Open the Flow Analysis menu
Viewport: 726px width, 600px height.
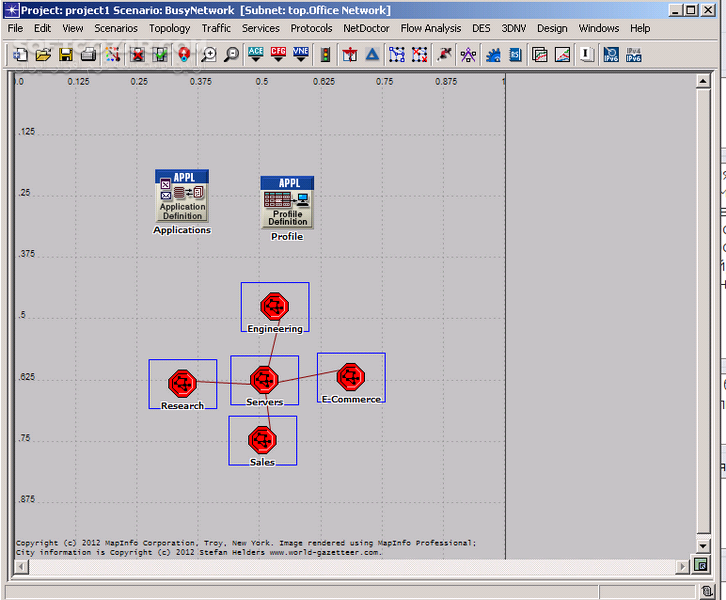pos(431,28)
